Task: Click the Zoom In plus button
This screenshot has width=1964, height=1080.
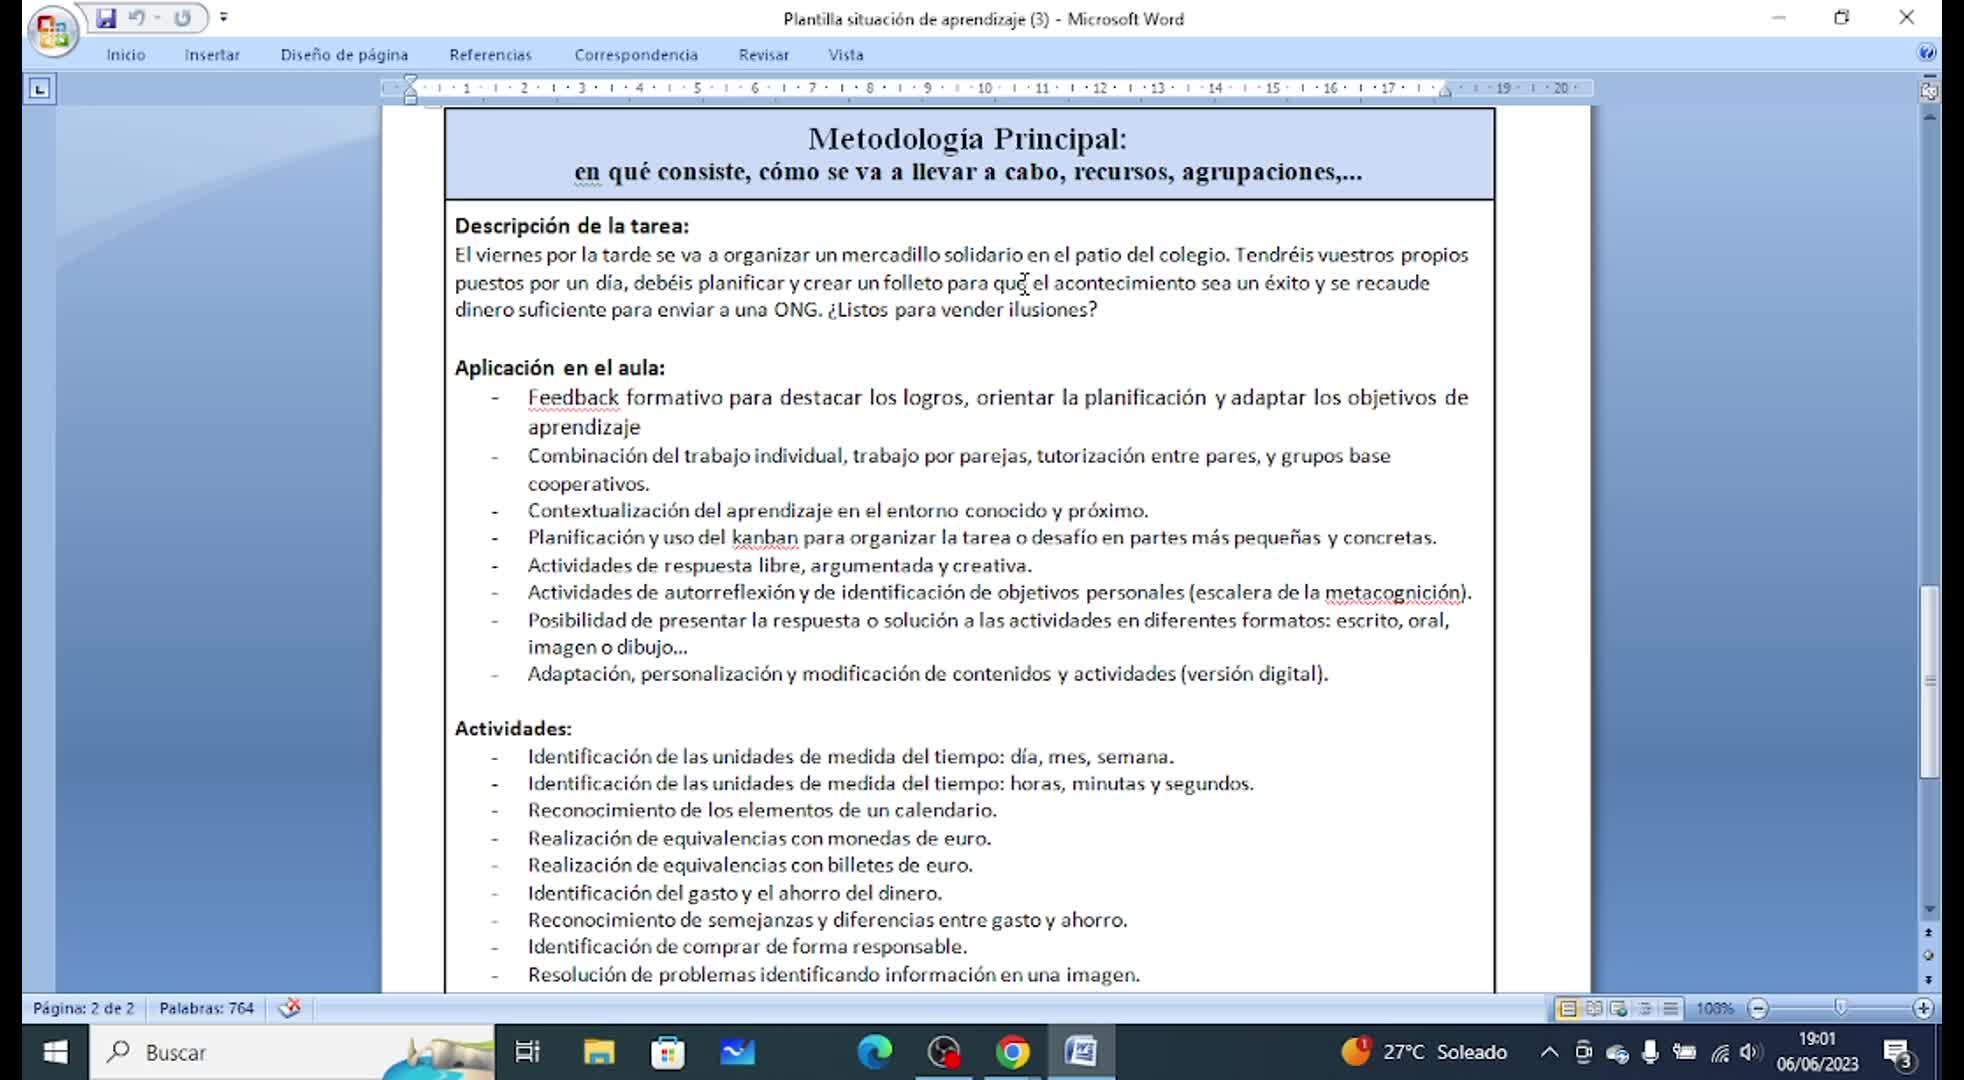Action: tap(1922, 1009)
